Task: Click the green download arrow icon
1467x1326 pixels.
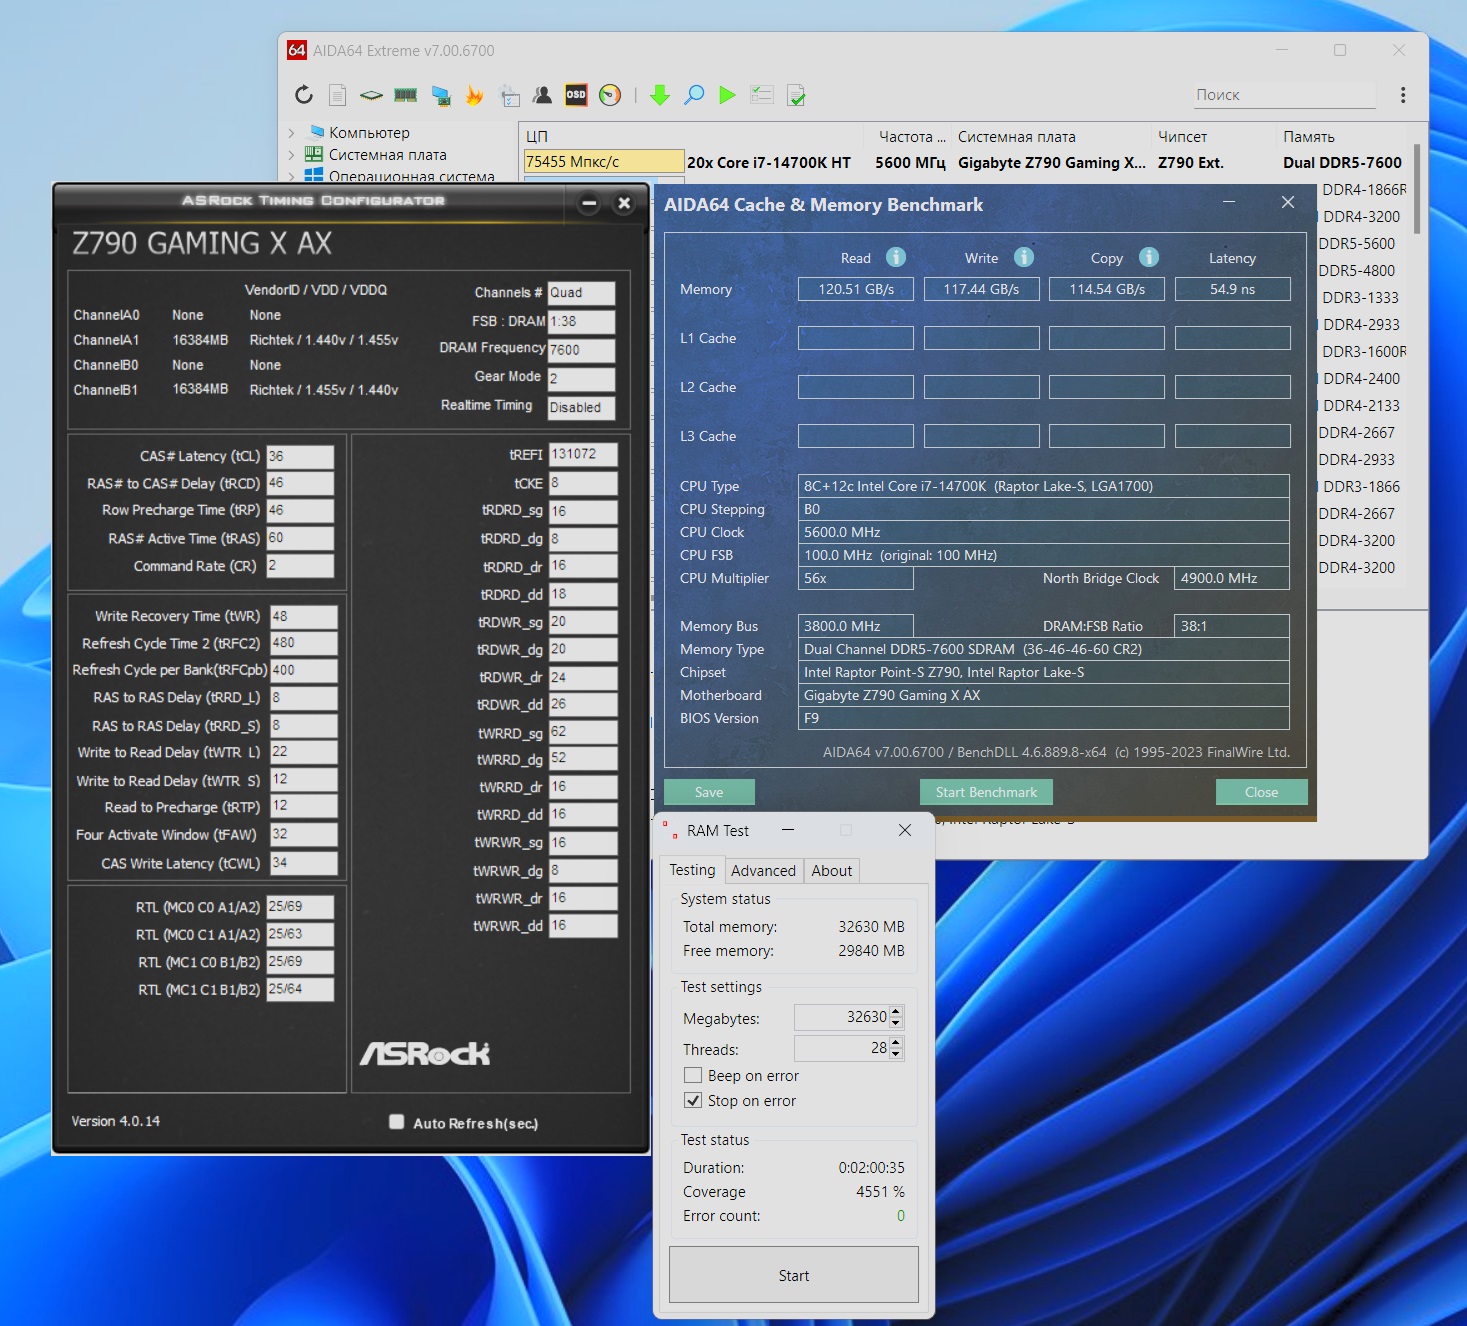Action: click(660, 95)
